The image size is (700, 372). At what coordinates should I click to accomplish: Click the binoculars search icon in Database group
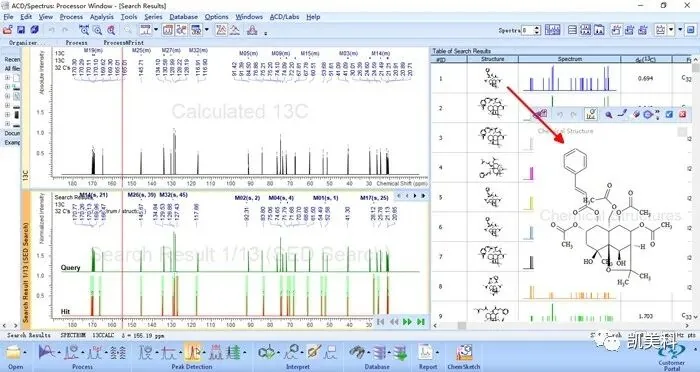[x=357, y=352]
